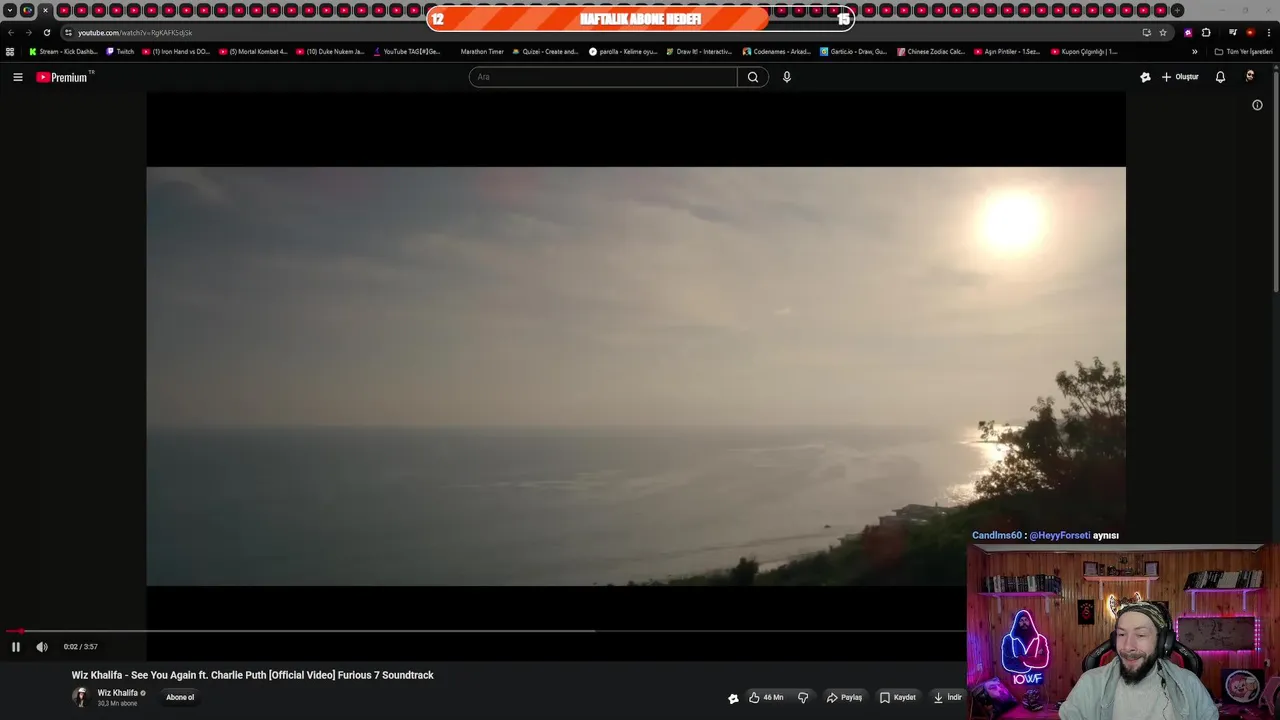The height and width of the screenshot is (720, 1280).
Task: Open the install/cast icon in the address bar
Action: coord(1146,32)
